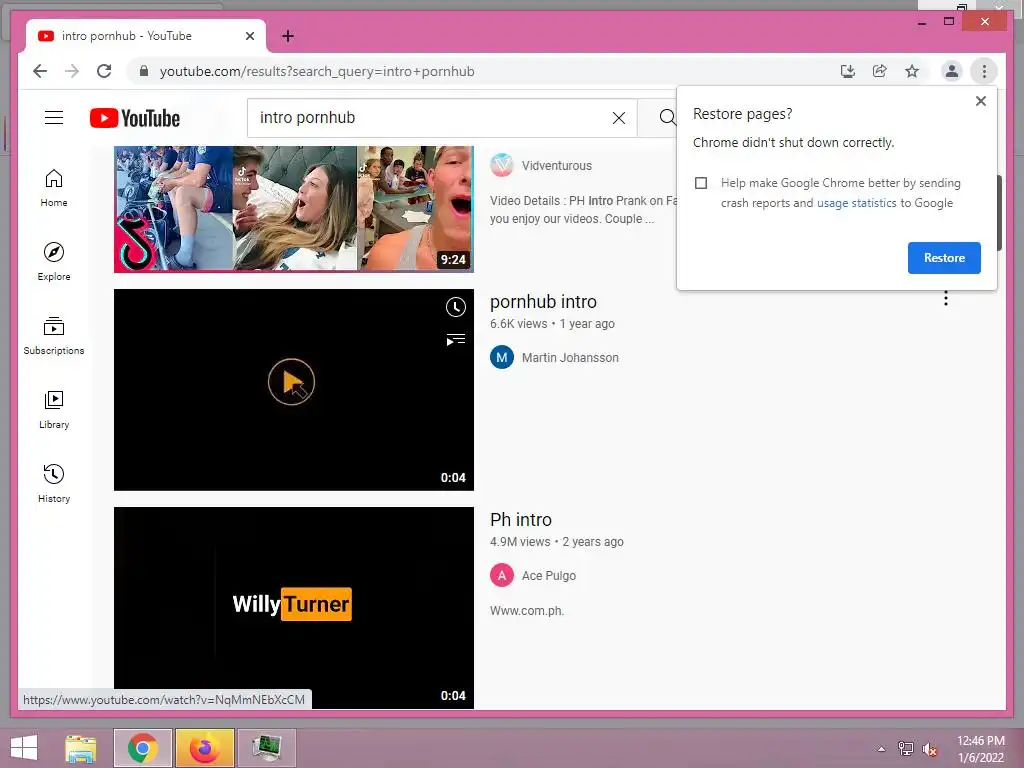Open the 'Ph intro' video thumbnail
The height and width of the screenshot is (768, 1024).
pos(294,608)
